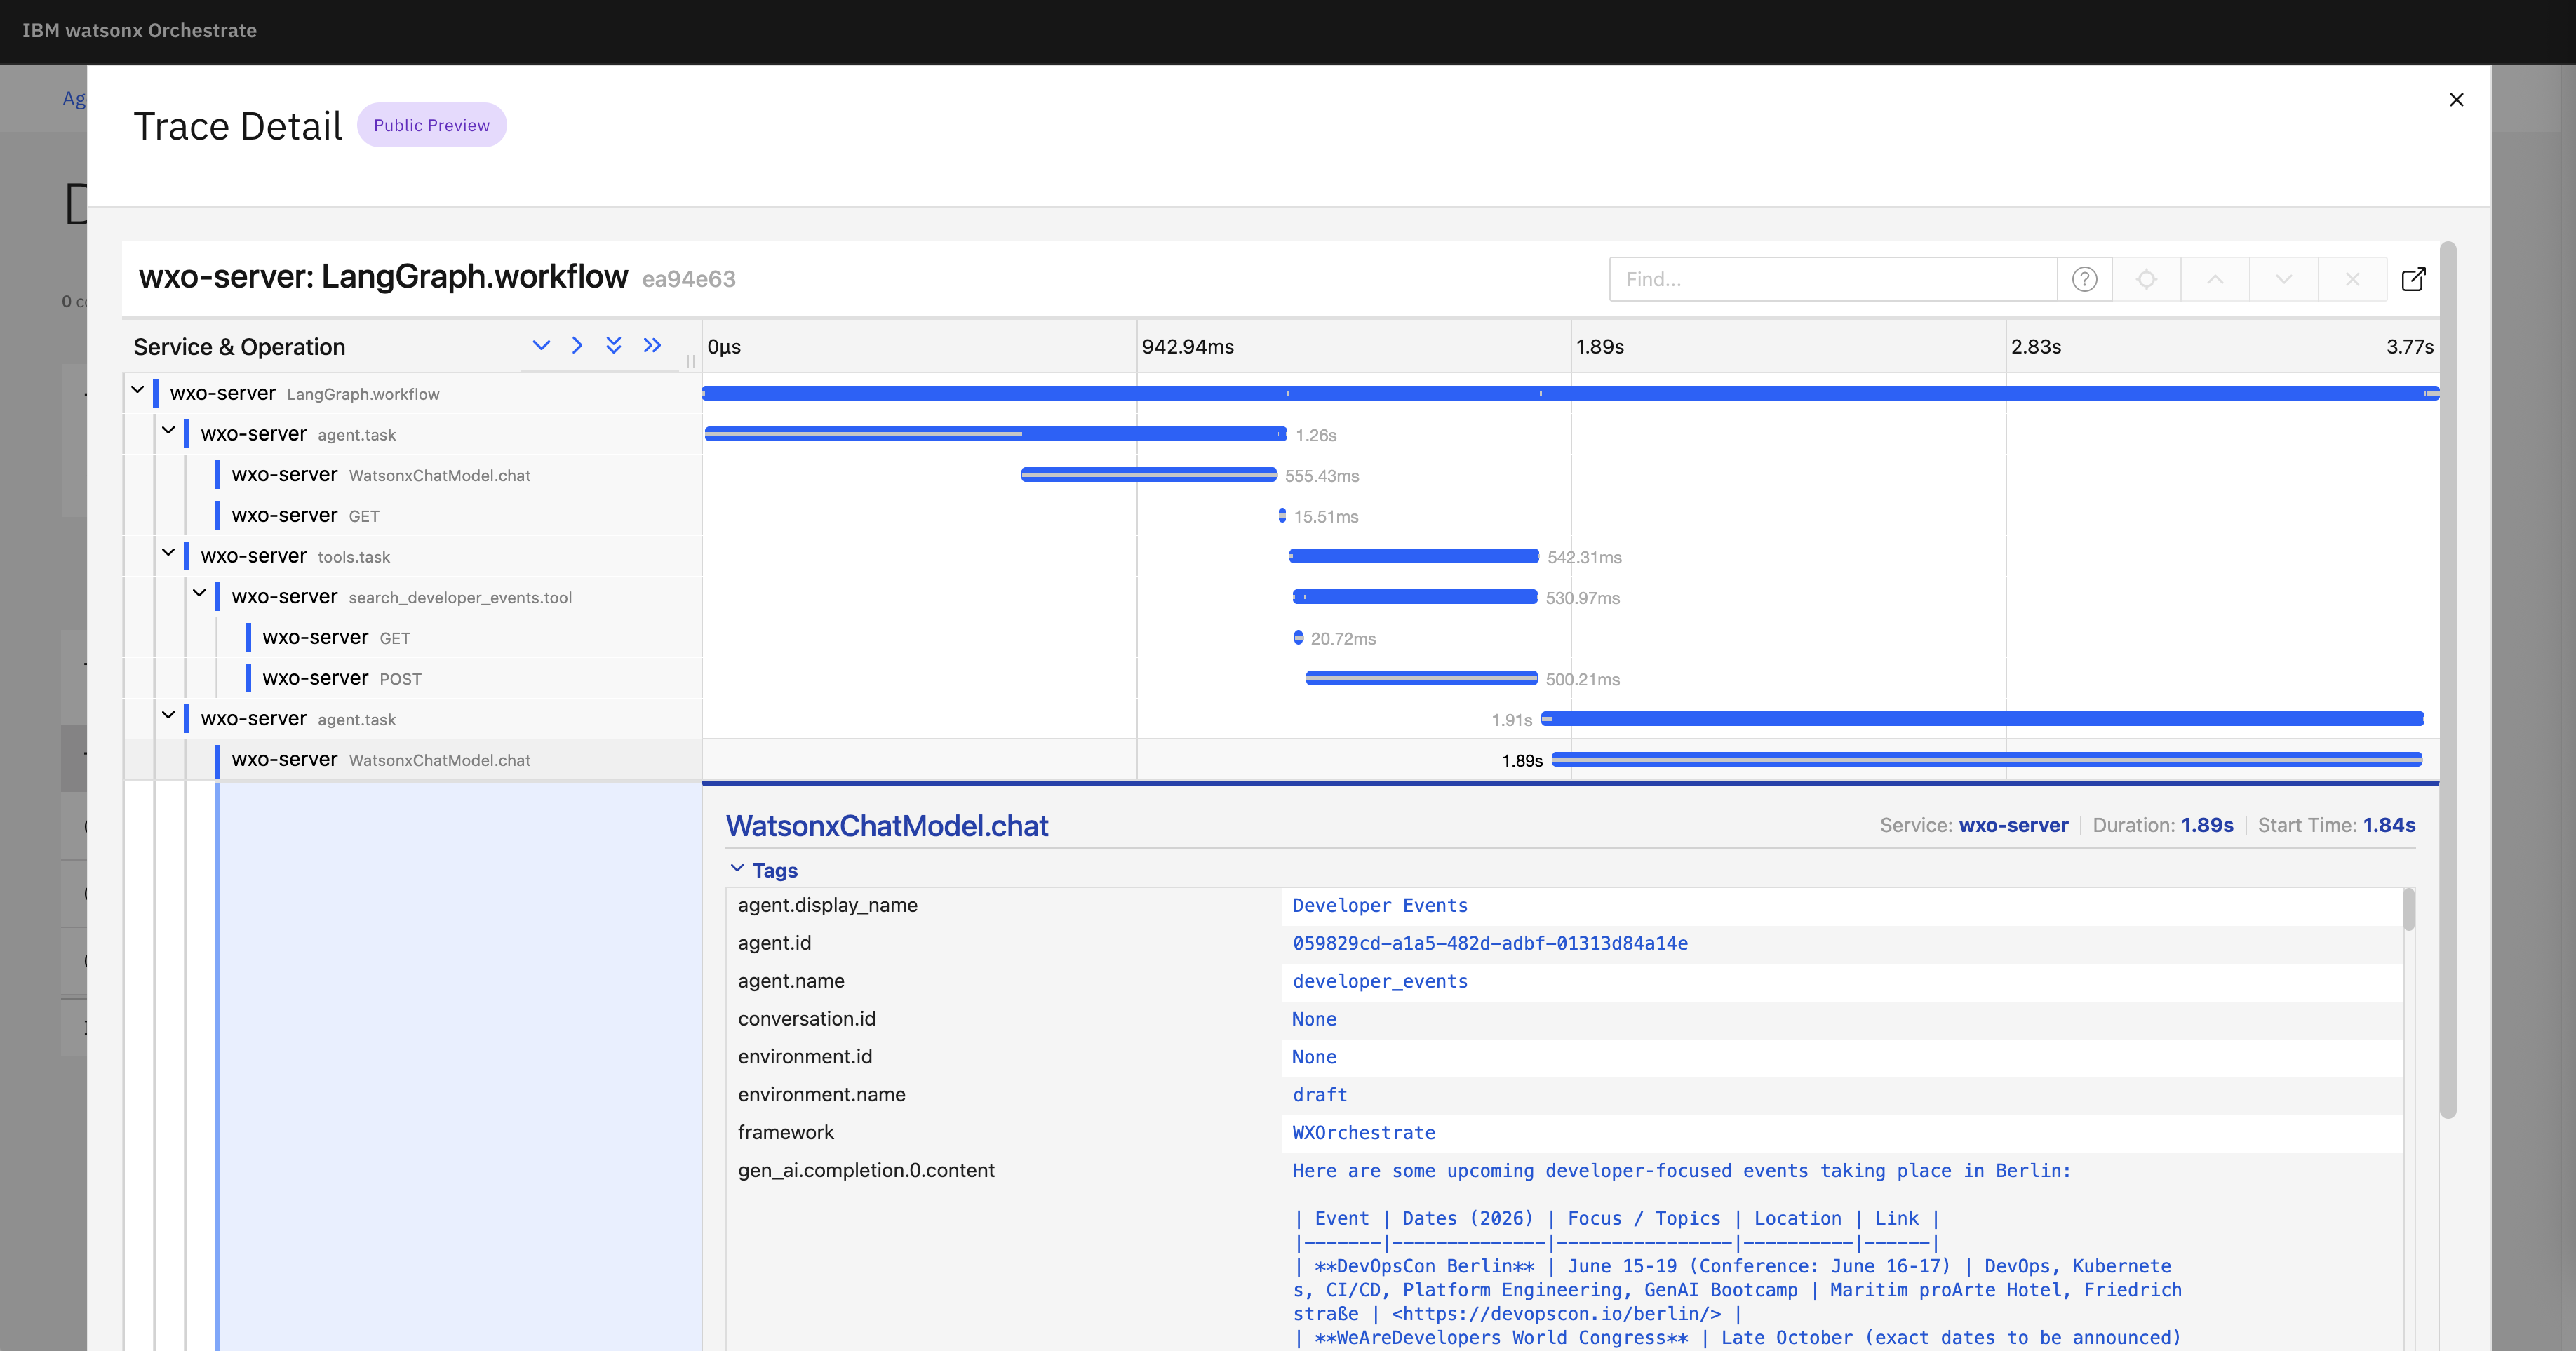The image size is (2576, 1351).
Task: Click the 1.89s chat span timeline bar
Action: click(1986, 760)
